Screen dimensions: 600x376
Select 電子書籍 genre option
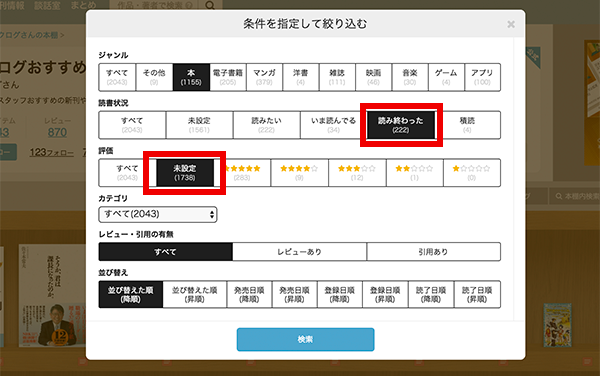click(x=228, y=77)
